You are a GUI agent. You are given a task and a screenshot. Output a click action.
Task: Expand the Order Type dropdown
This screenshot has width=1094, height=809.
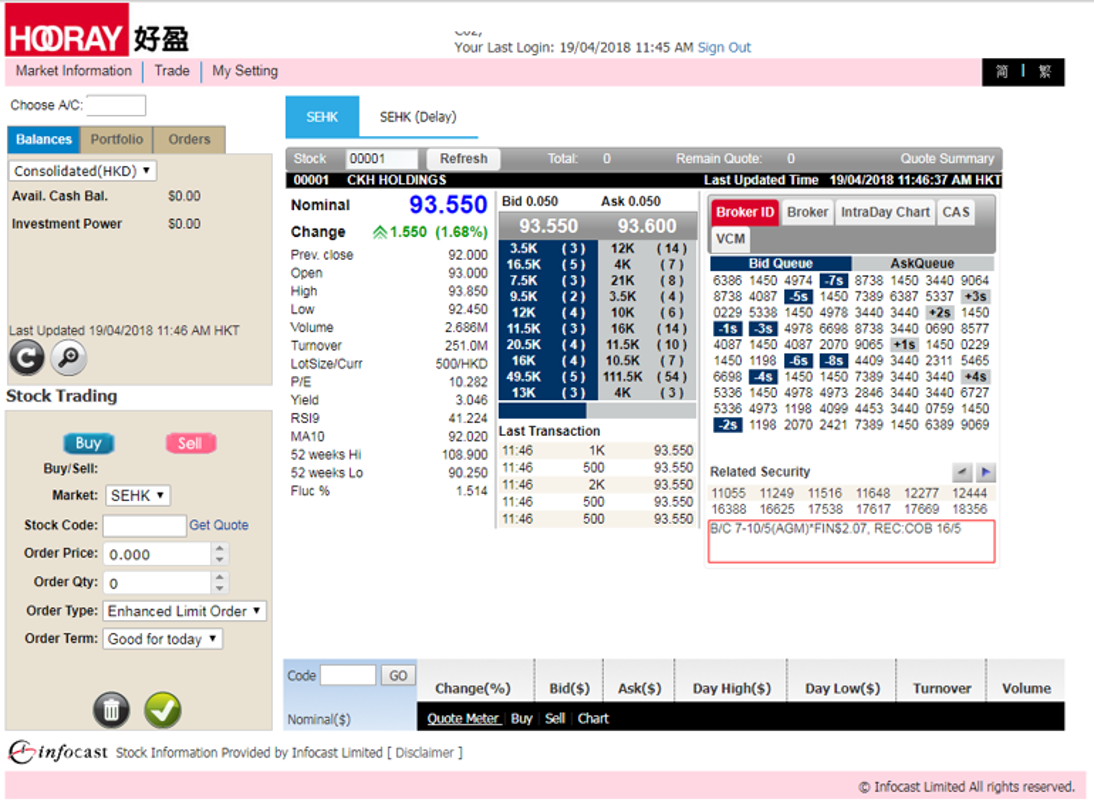tap(185, 611)
